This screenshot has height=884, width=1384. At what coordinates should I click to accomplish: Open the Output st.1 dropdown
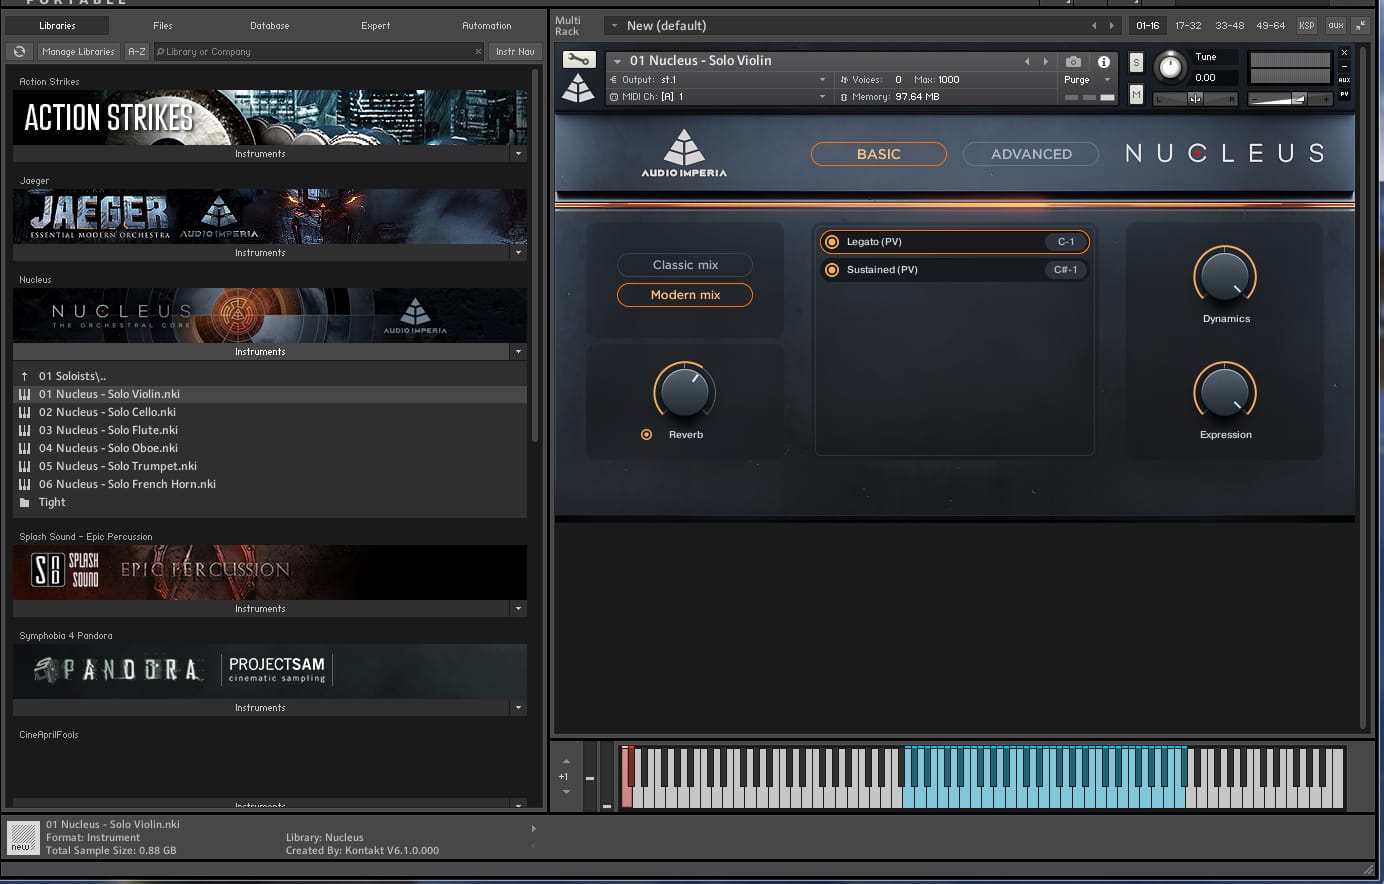tap(822, 80)
